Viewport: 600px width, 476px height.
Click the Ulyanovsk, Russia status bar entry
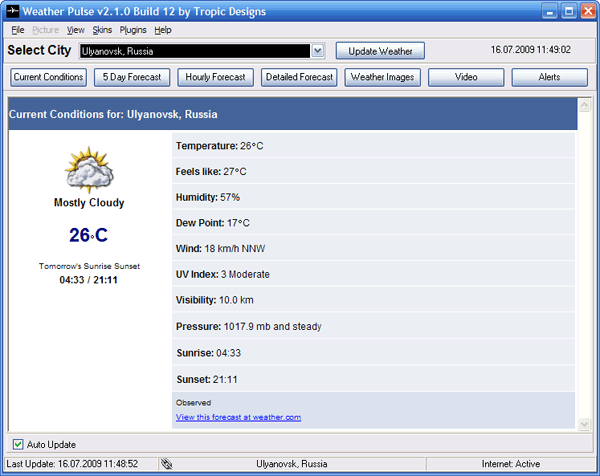coord(292,464)
